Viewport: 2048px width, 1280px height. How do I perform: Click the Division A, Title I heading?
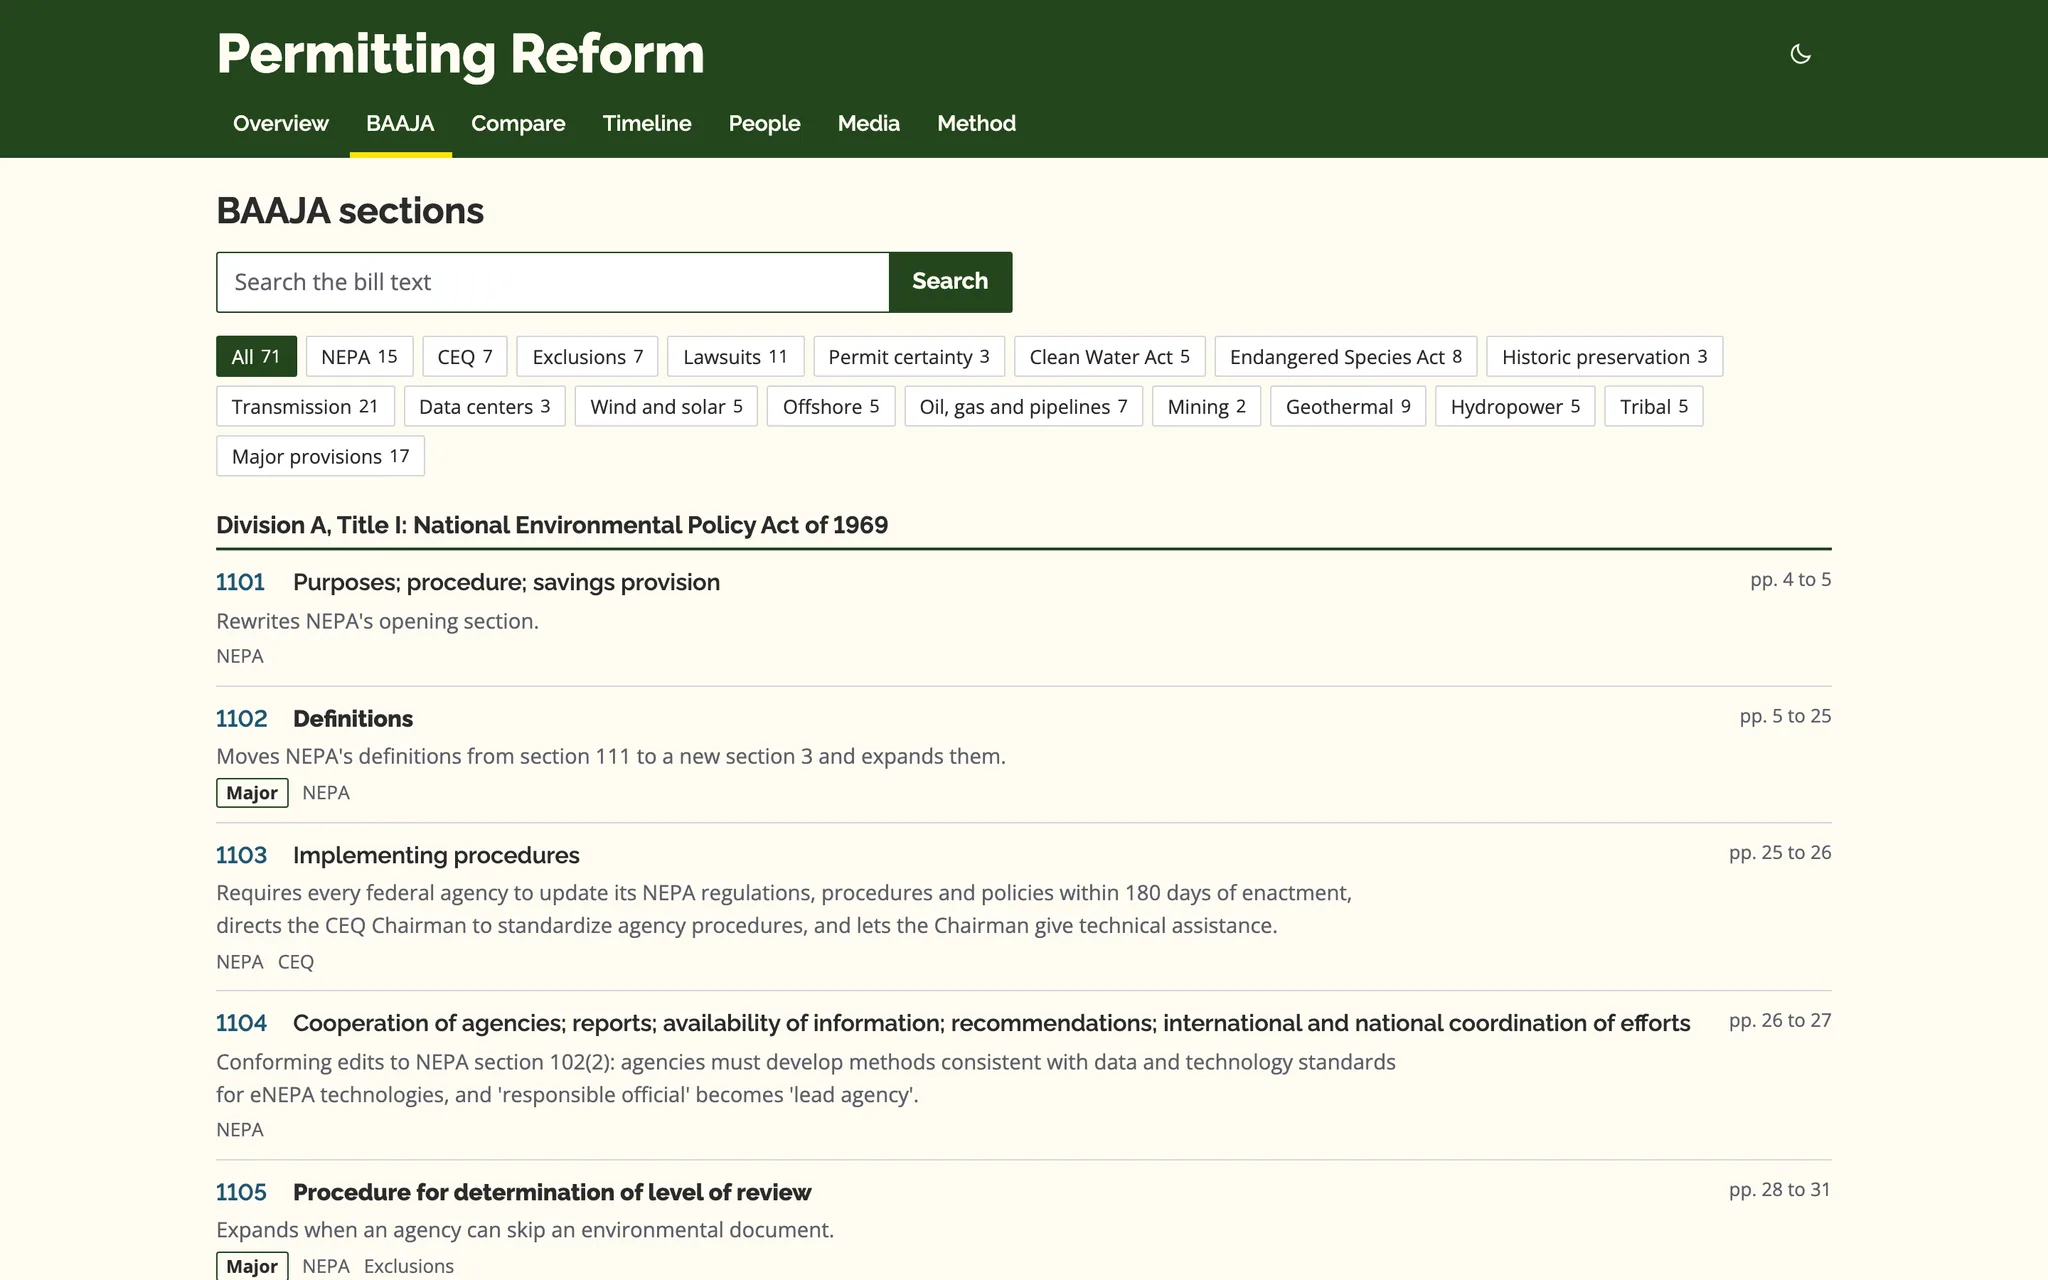point(552,525)
